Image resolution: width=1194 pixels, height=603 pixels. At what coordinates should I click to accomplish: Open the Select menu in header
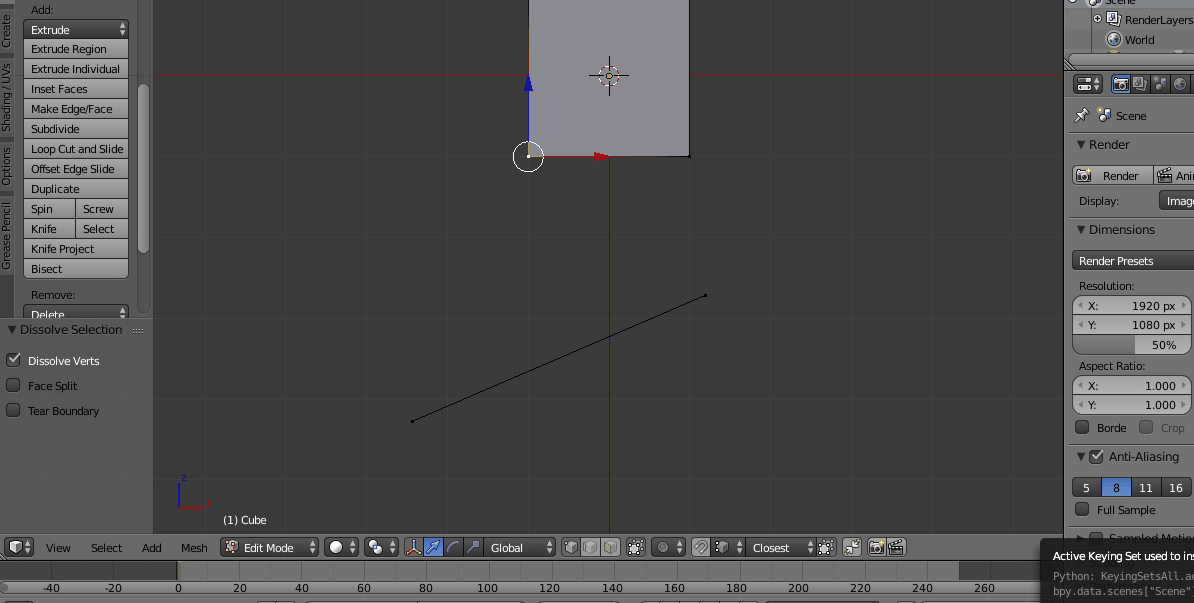(106, 547)
